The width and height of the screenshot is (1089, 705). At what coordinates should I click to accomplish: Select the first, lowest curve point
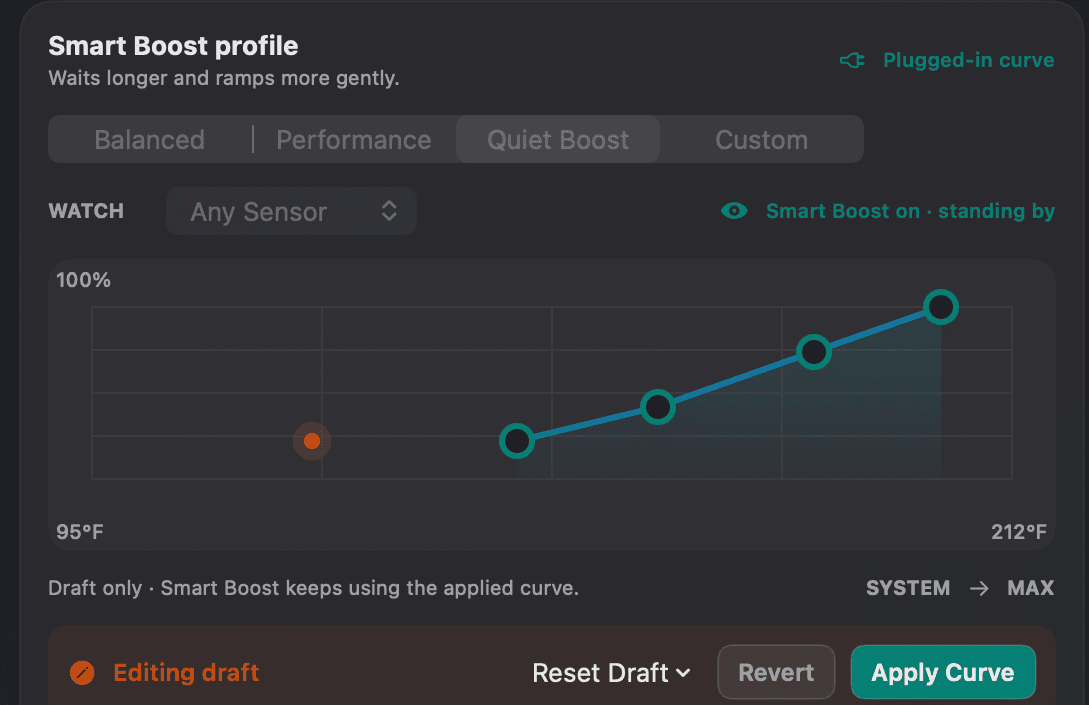[517, 440]
